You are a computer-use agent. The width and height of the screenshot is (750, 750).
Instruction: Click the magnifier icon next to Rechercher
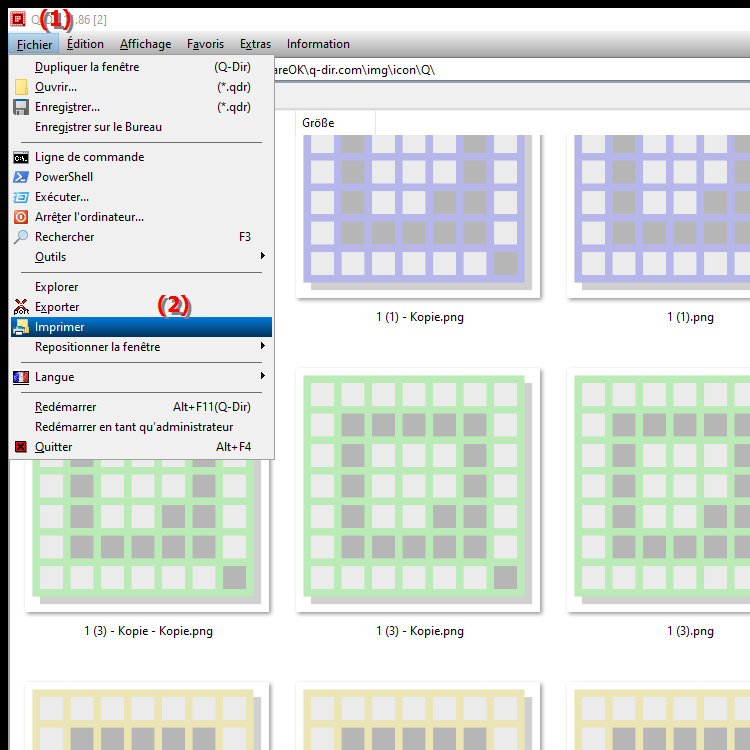[21, 237]
